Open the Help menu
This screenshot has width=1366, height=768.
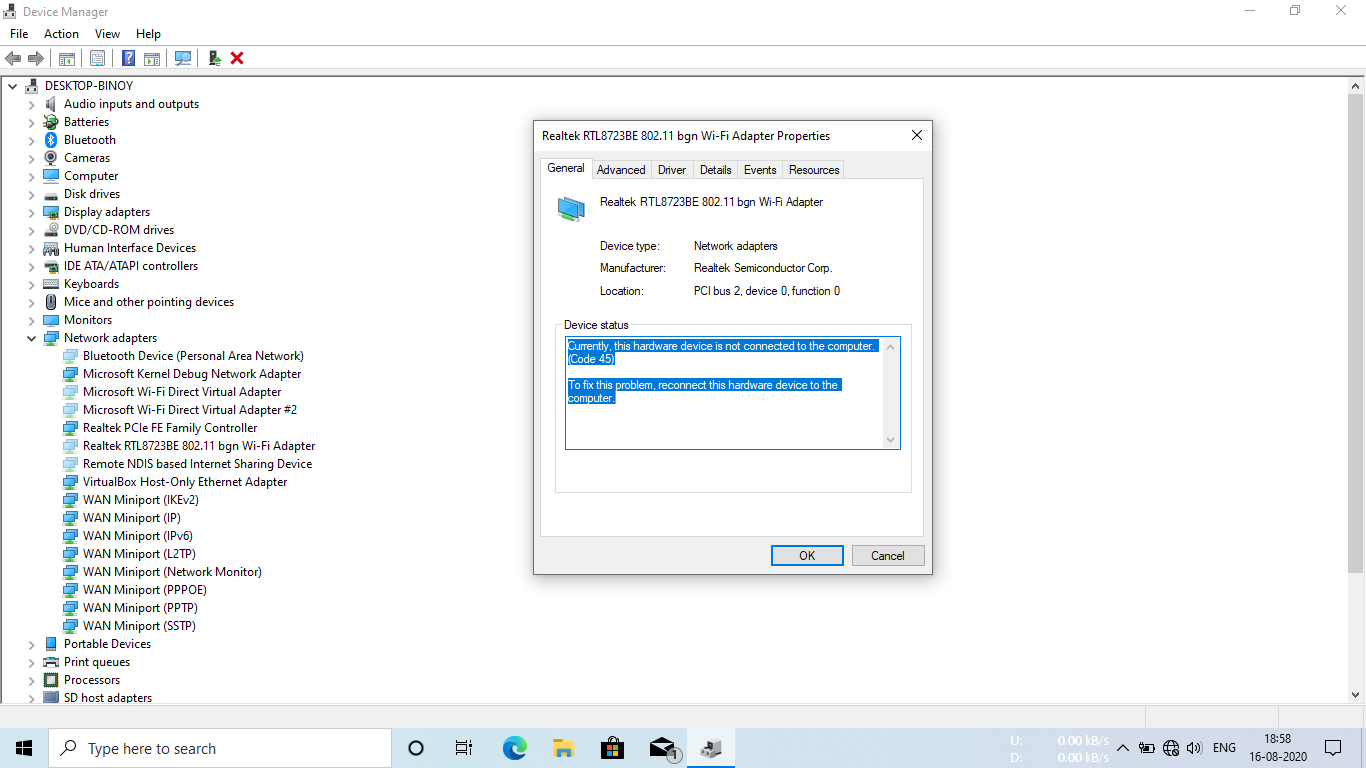pos(148,34)
